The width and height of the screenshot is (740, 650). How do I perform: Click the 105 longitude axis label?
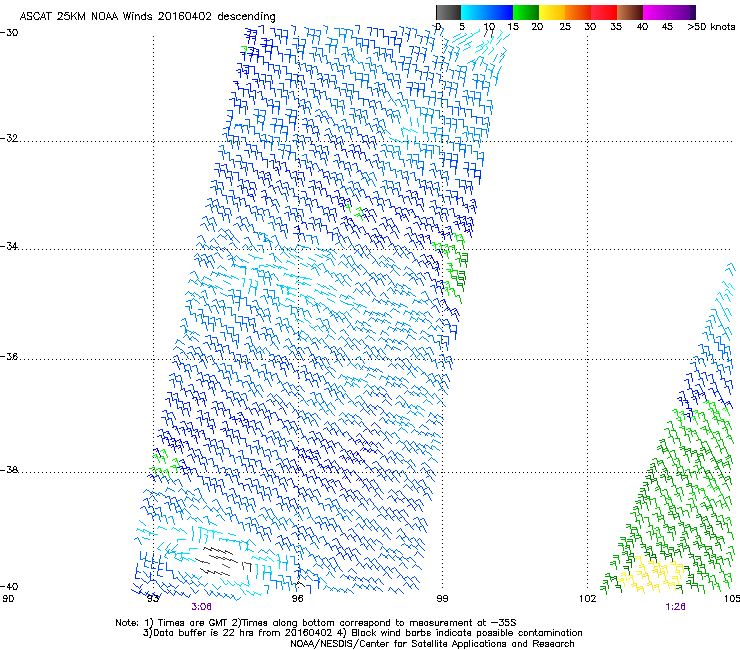(x=732, y=599)
